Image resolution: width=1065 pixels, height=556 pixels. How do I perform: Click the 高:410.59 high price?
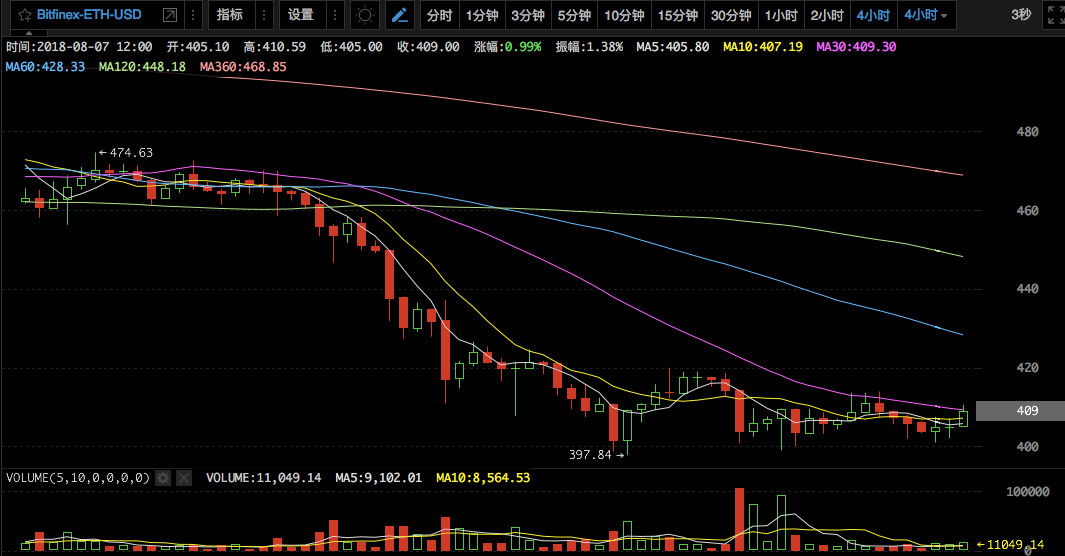pos(275,47)
